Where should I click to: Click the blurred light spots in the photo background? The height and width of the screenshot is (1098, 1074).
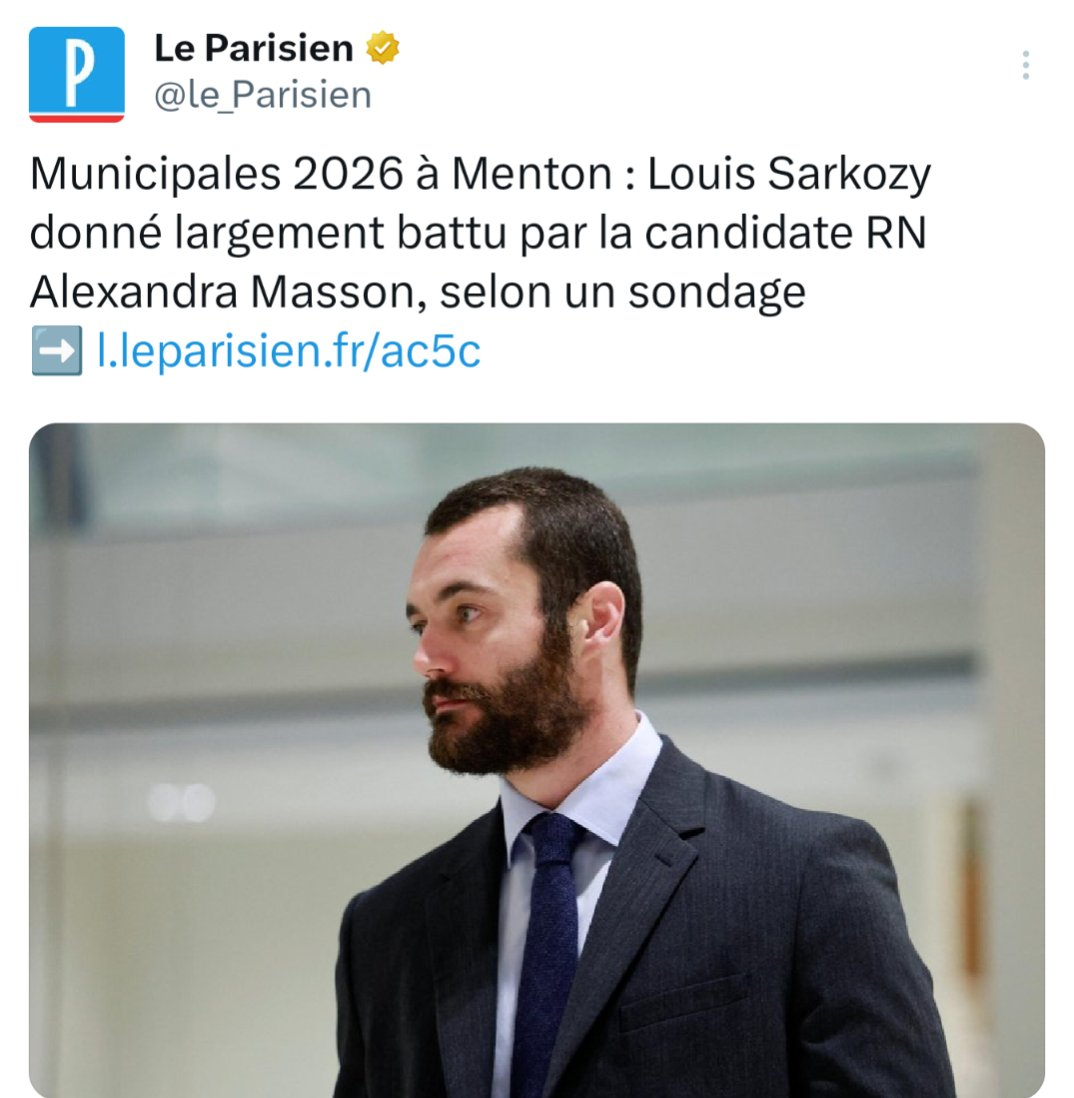[x=182, y=802]
